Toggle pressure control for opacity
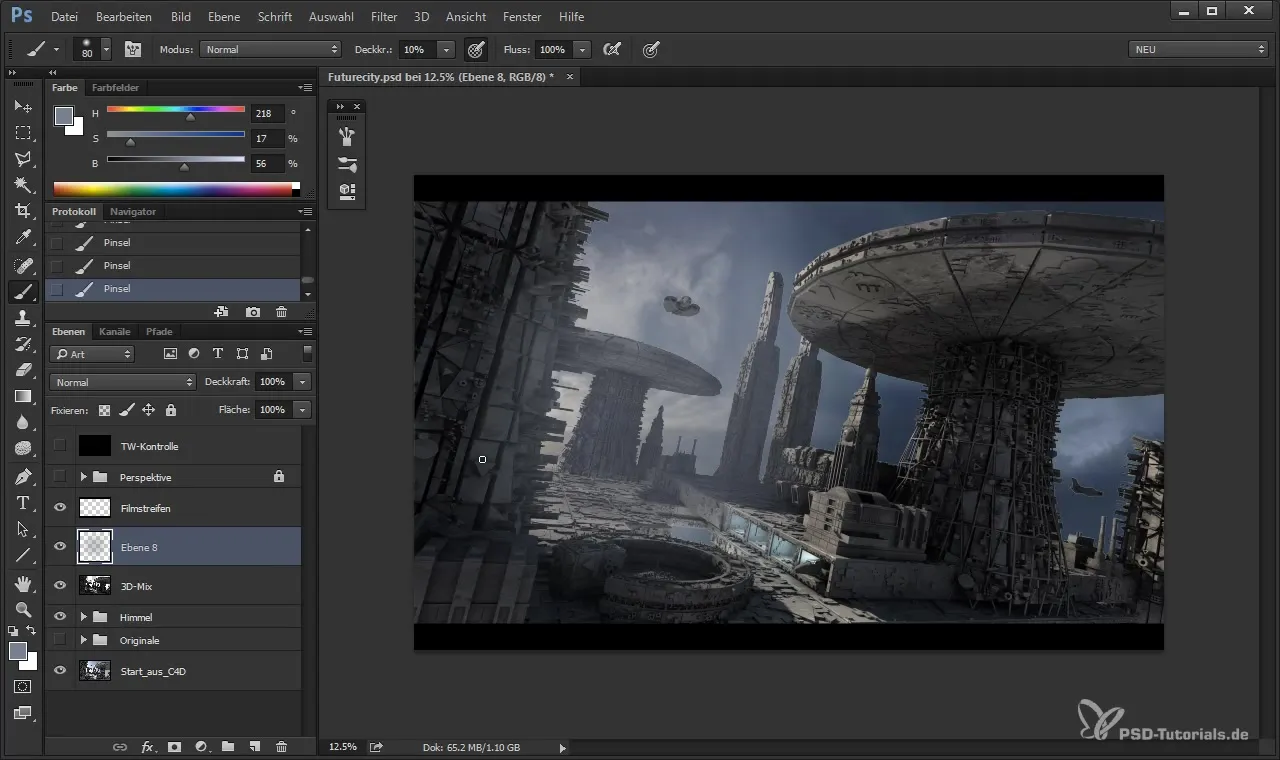The width and height of the screenshot is (1280, 760). (x=476, y=49)
